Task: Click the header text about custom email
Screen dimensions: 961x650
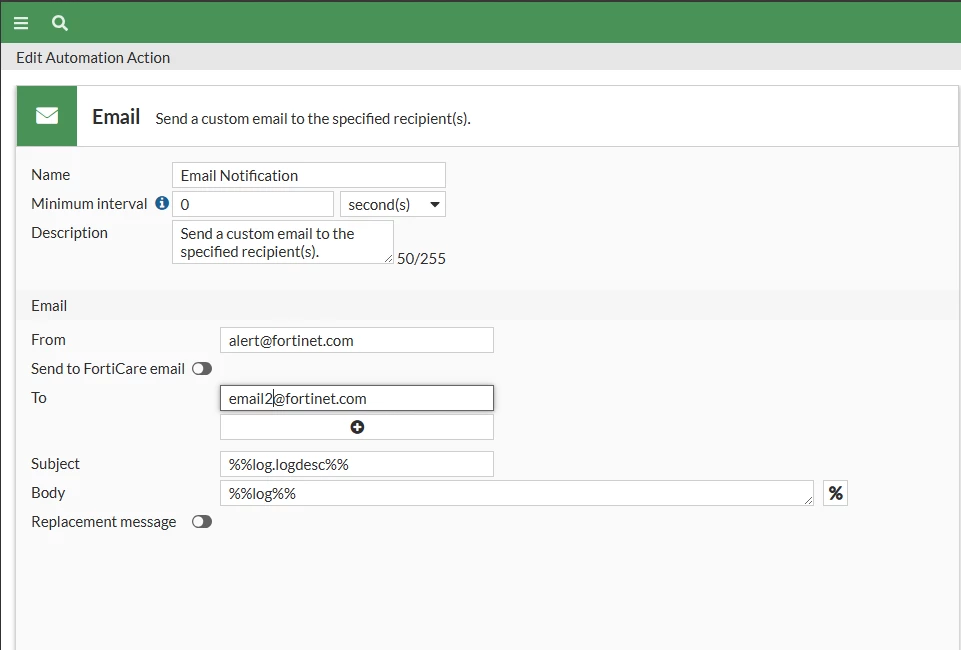Action: (x=313, y=119)
